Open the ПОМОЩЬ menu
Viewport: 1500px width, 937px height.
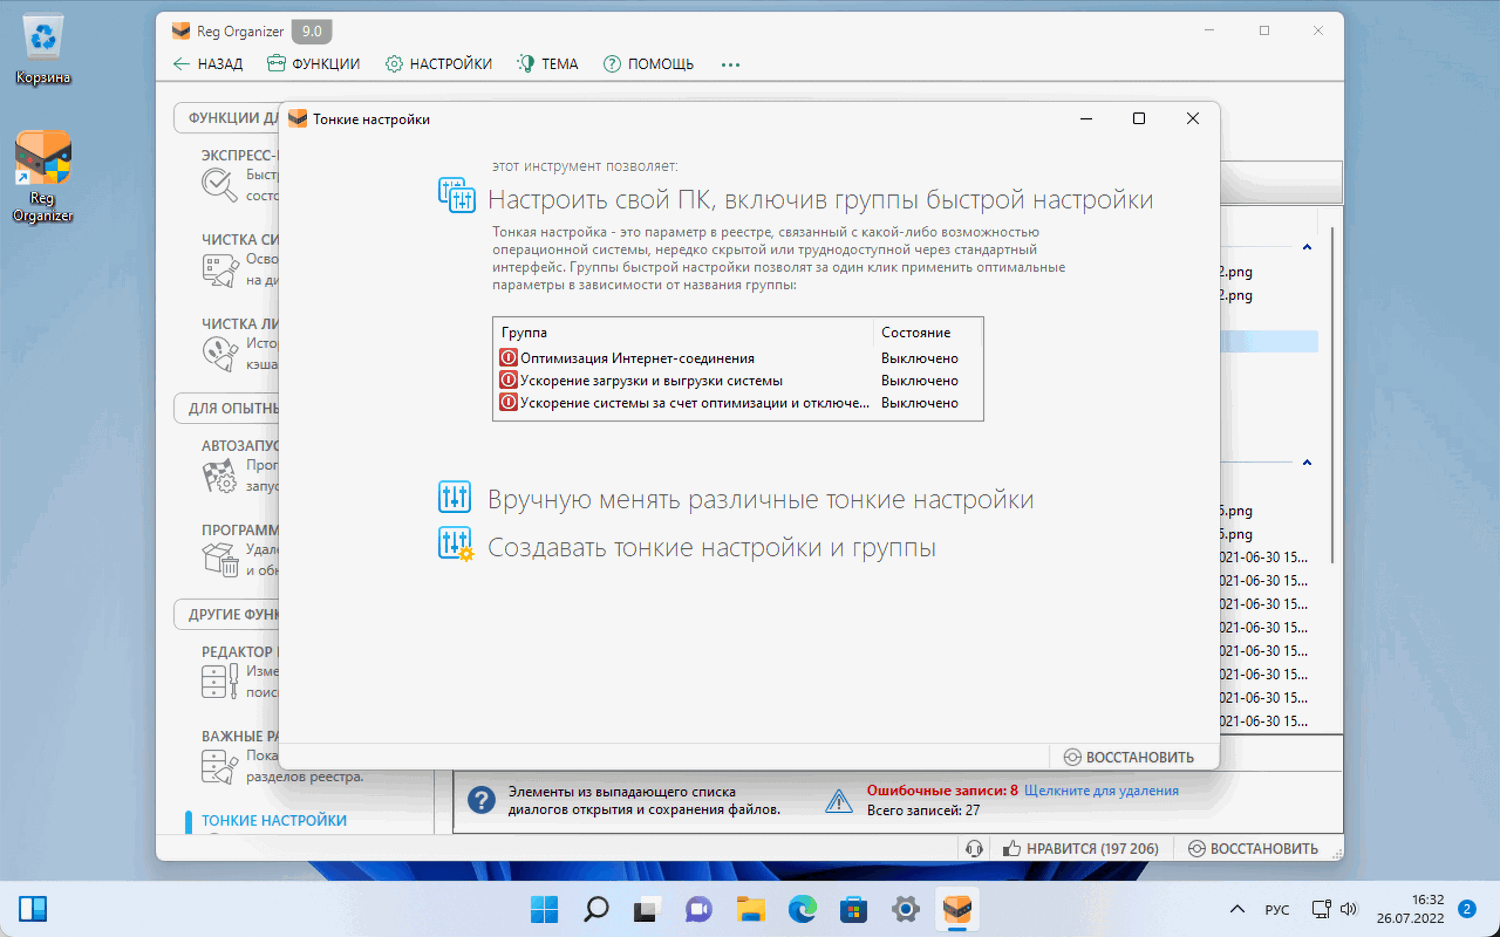point(649,64)
